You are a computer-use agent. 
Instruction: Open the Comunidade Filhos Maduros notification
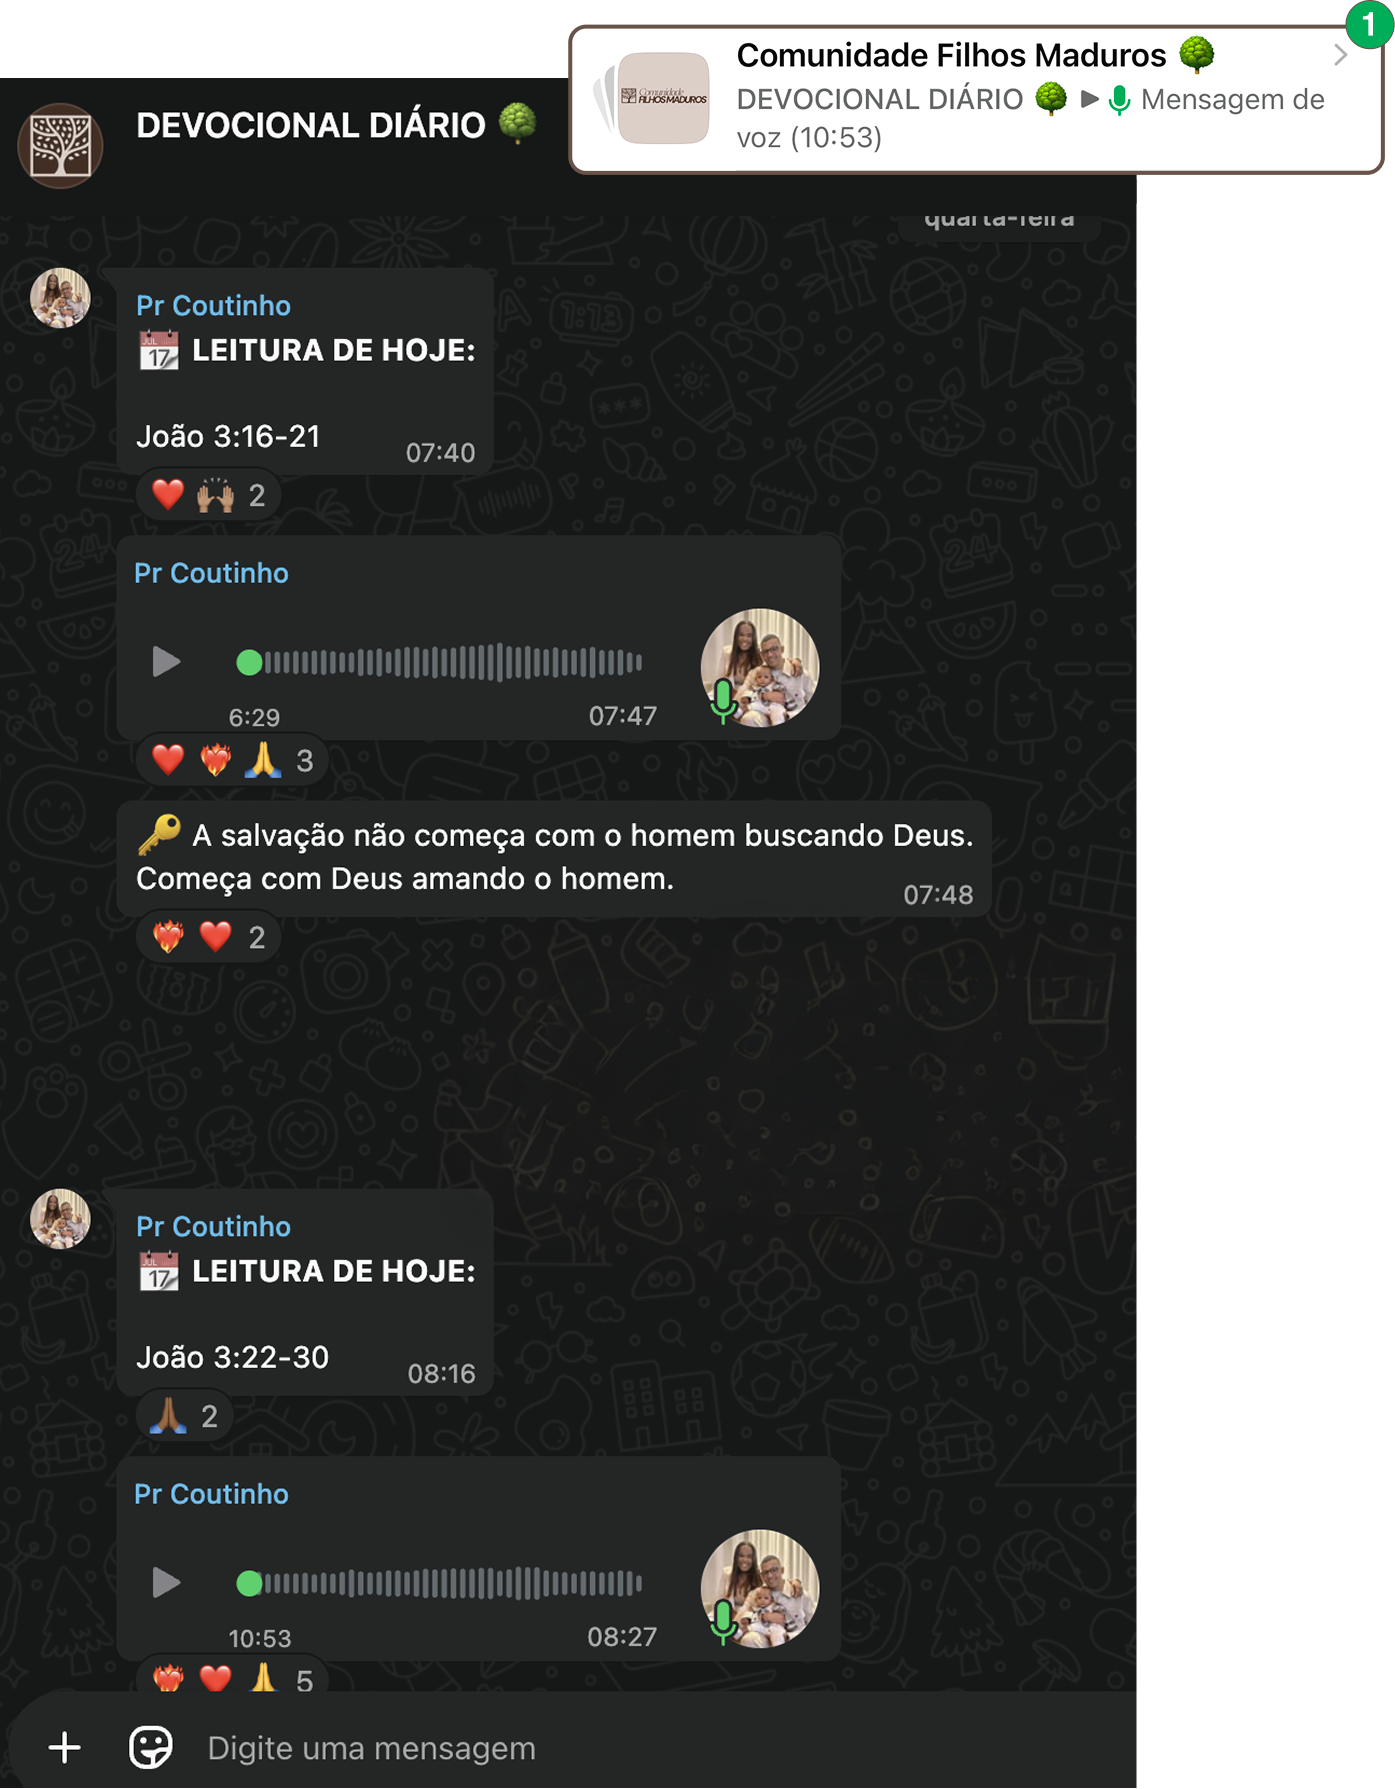pos(976,100)
